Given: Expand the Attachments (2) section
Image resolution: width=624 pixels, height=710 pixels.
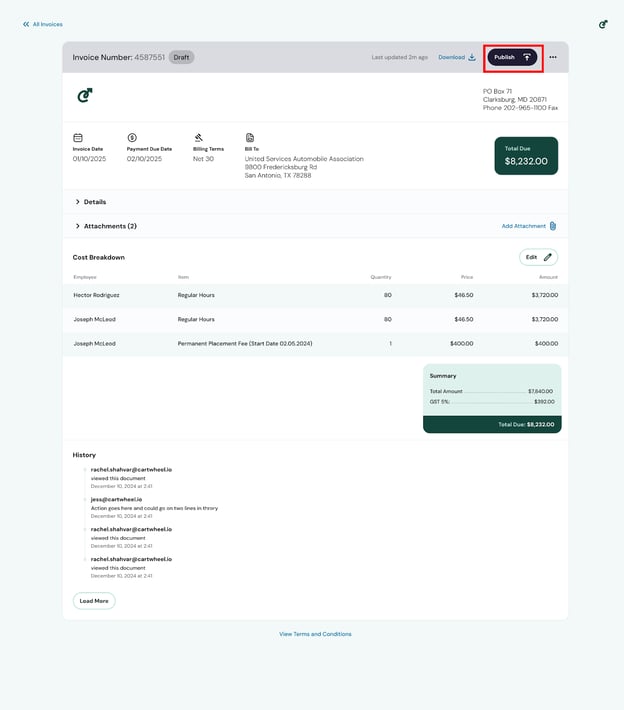Looking at the screenshot, I should pos(105,226).
